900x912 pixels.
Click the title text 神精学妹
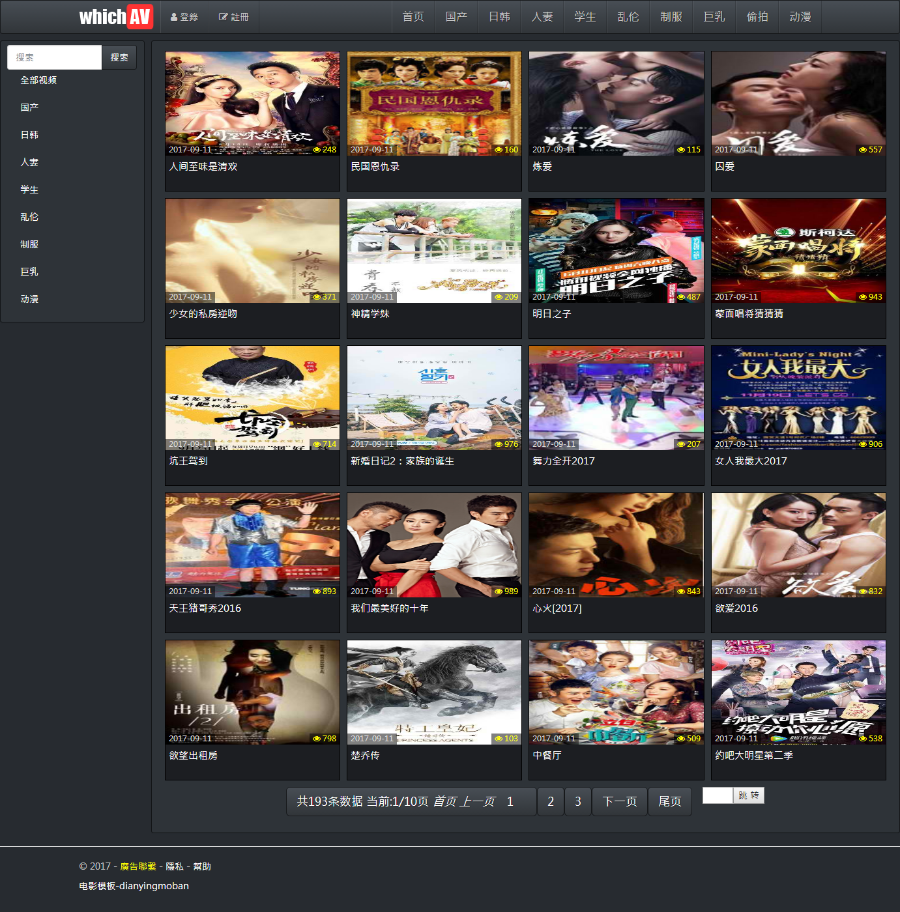(x=370, y=314)
